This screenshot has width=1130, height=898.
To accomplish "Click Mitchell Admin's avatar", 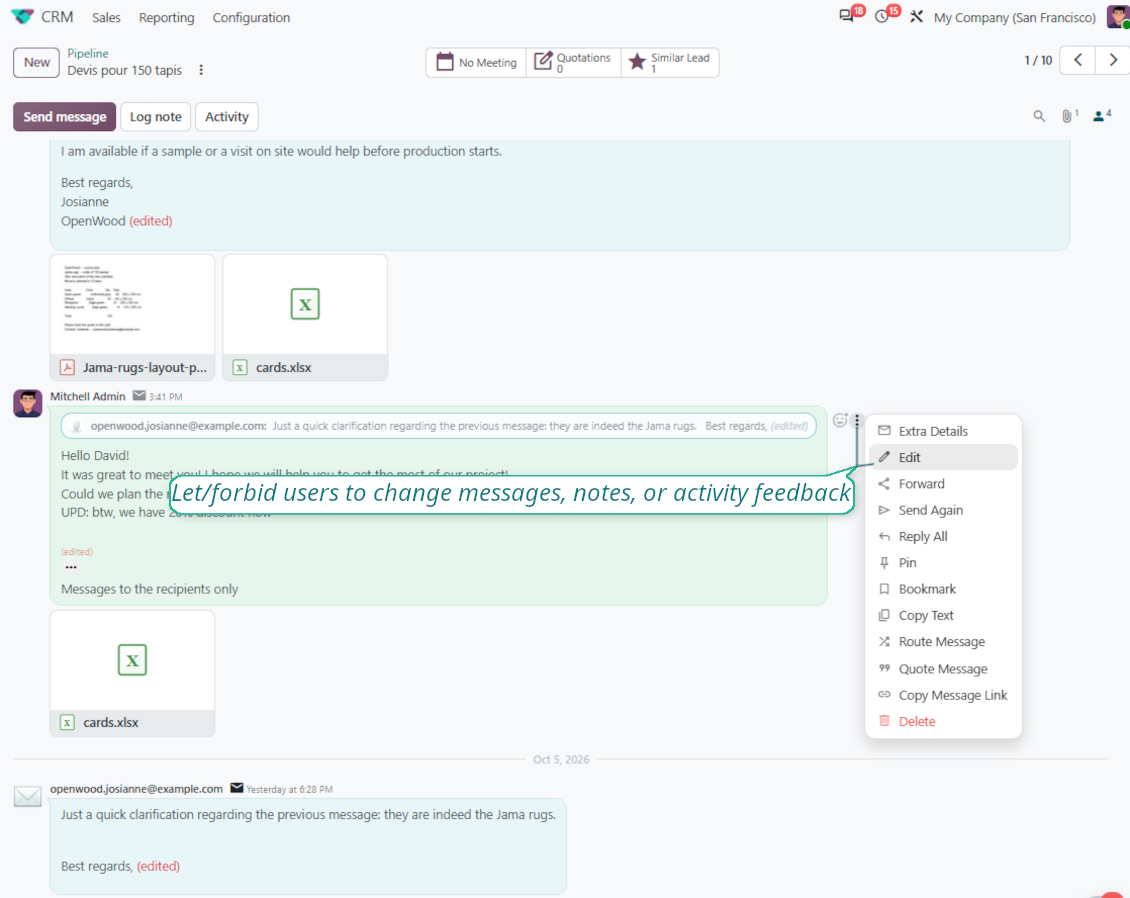I will (x=27, y=404).
